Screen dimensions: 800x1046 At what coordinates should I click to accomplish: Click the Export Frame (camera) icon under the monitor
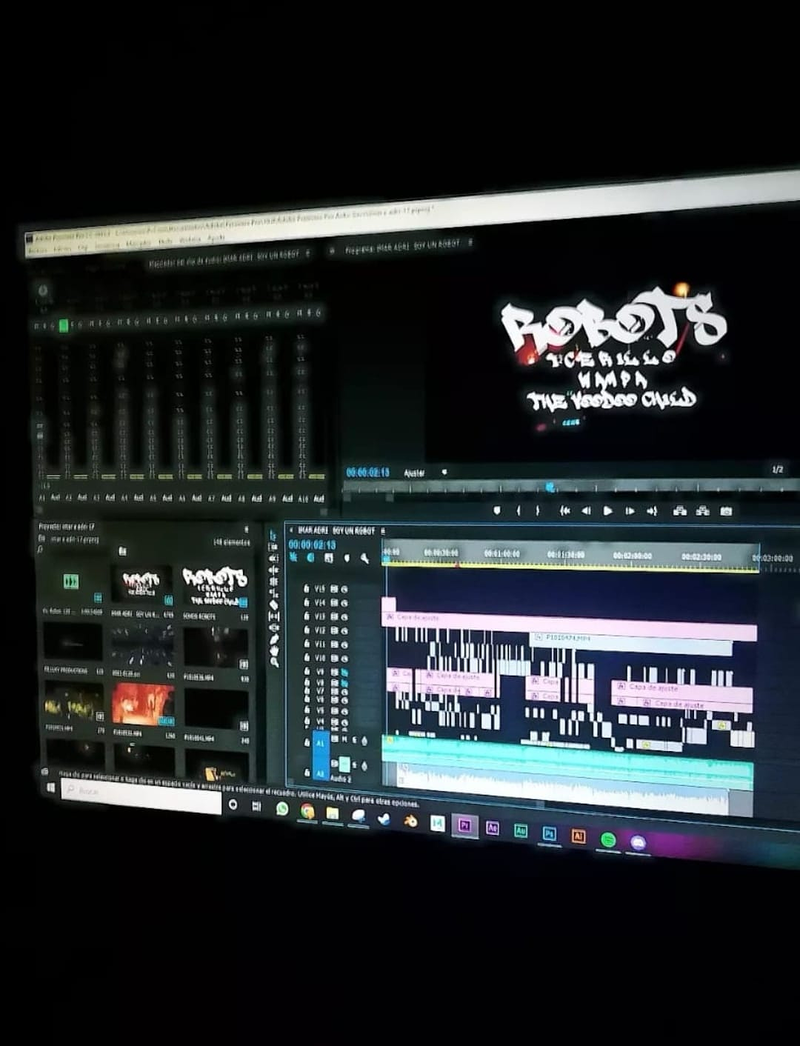pos(726,511)
